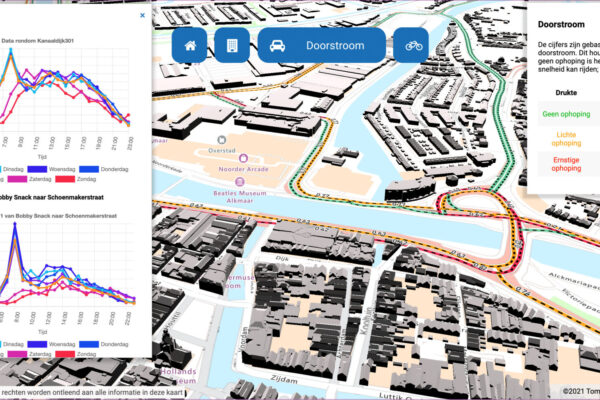This screenshot has width=600, height=400.
Task: Switch to the bicycle traffic button
Action: click(411, 45)
